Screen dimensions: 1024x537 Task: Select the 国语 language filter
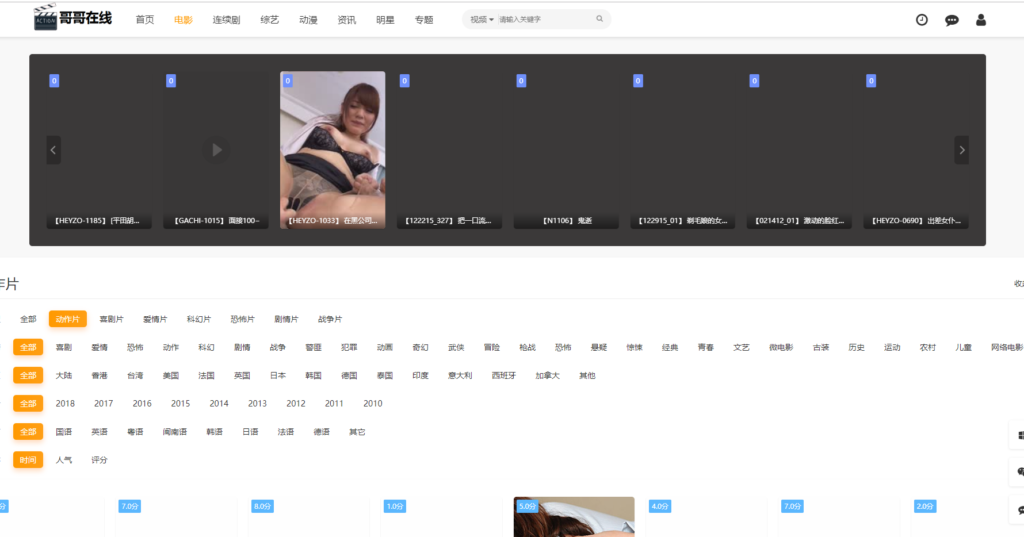click(x=64, y=432)
